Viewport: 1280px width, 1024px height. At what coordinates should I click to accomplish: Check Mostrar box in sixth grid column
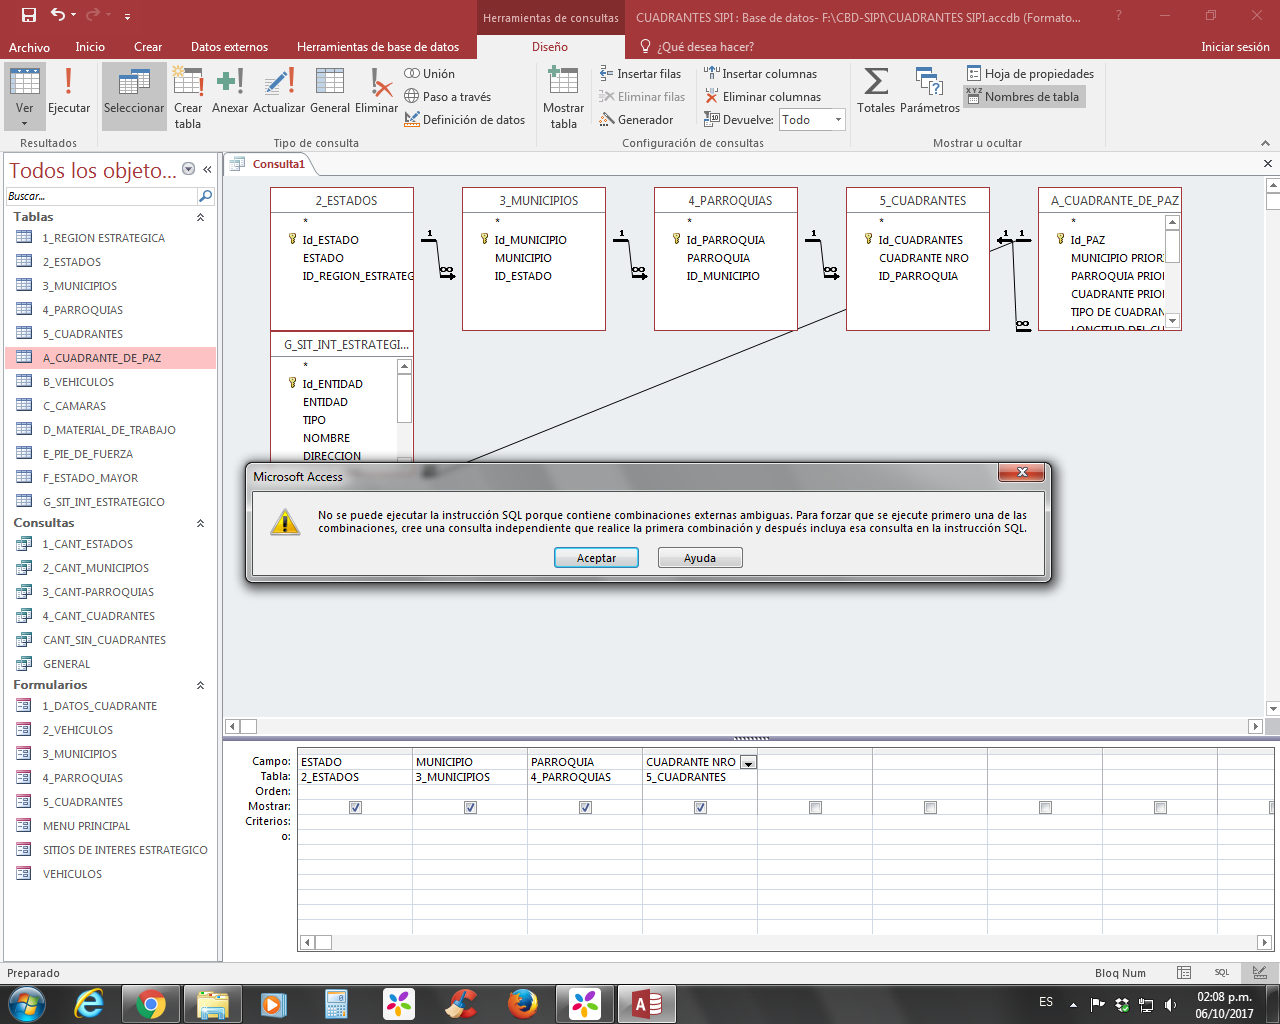(930, 807)
